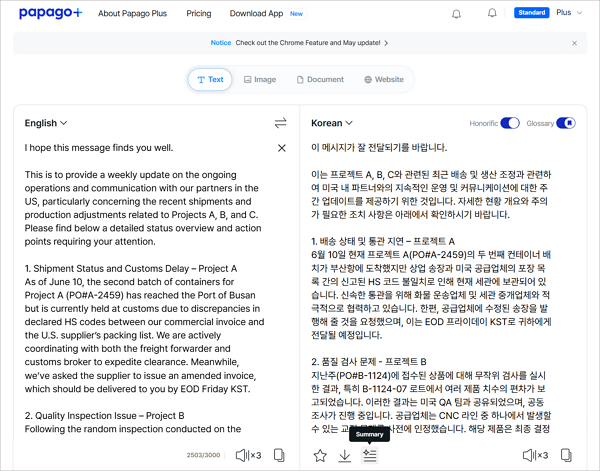600x471 pixels.
Task: Switch to the Image translation tab
Action: tap(258, 79)
